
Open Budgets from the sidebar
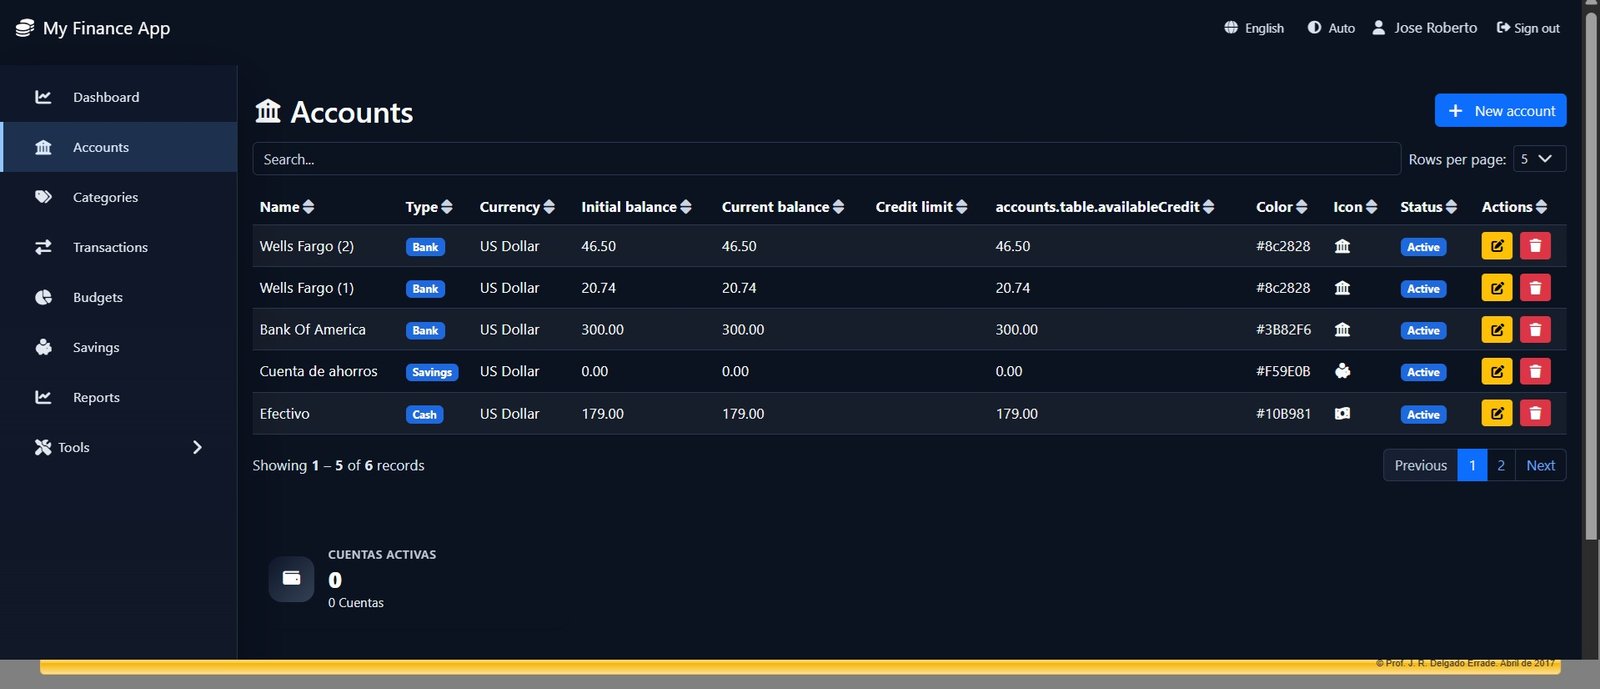[x=119, y=297]
